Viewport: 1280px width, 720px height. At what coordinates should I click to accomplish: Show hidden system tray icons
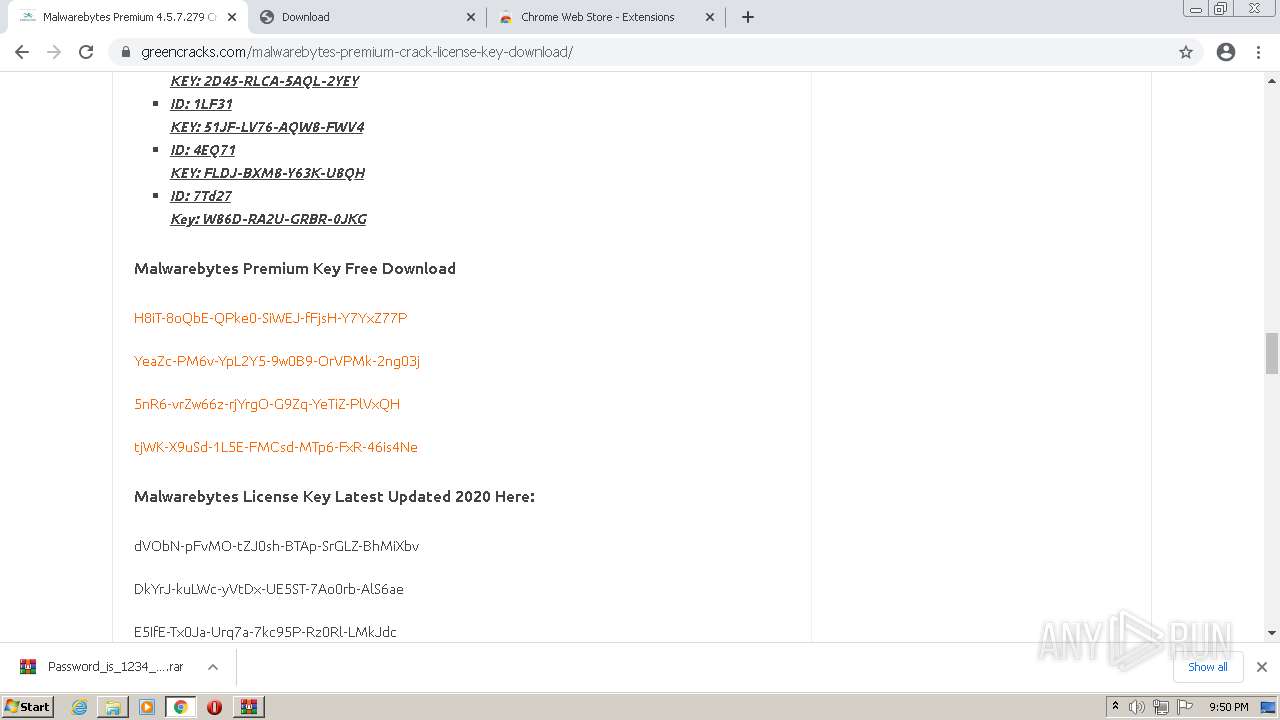(1115, 706)
